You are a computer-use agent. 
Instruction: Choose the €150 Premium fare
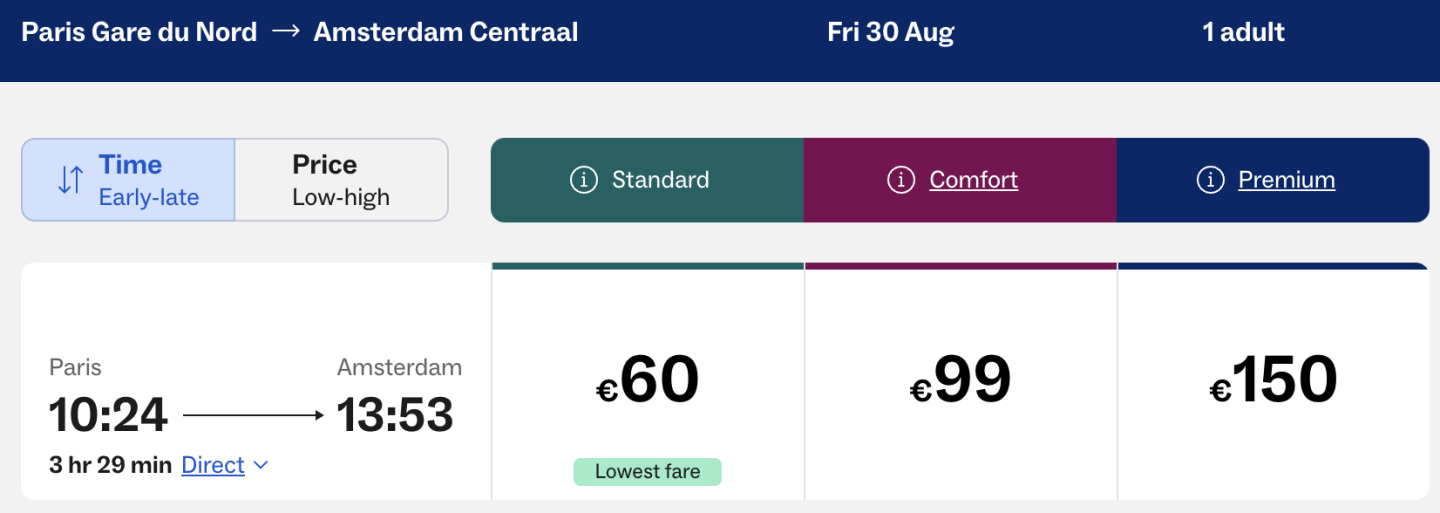coord(1273,381)
